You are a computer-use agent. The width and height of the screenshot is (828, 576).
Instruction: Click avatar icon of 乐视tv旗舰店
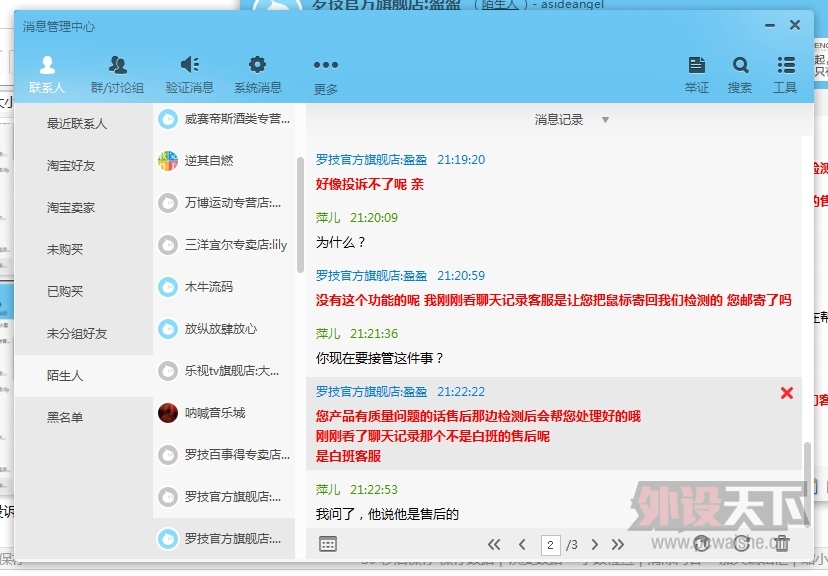click(x=168, y=371)
